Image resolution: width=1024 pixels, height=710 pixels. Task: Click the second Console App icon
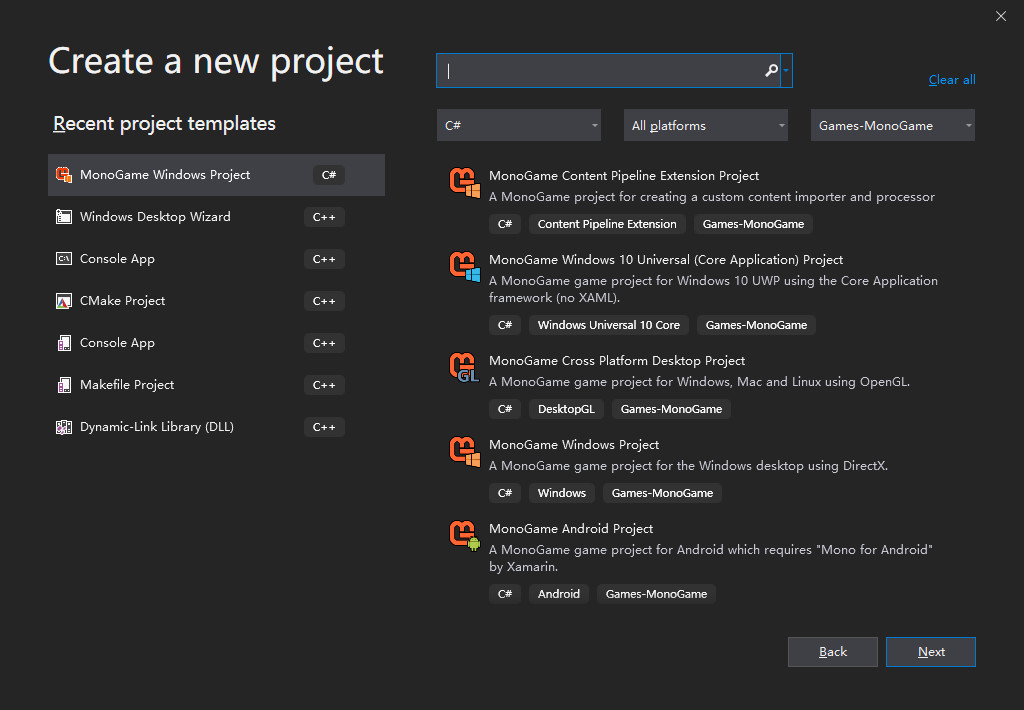tap(64, 343)
